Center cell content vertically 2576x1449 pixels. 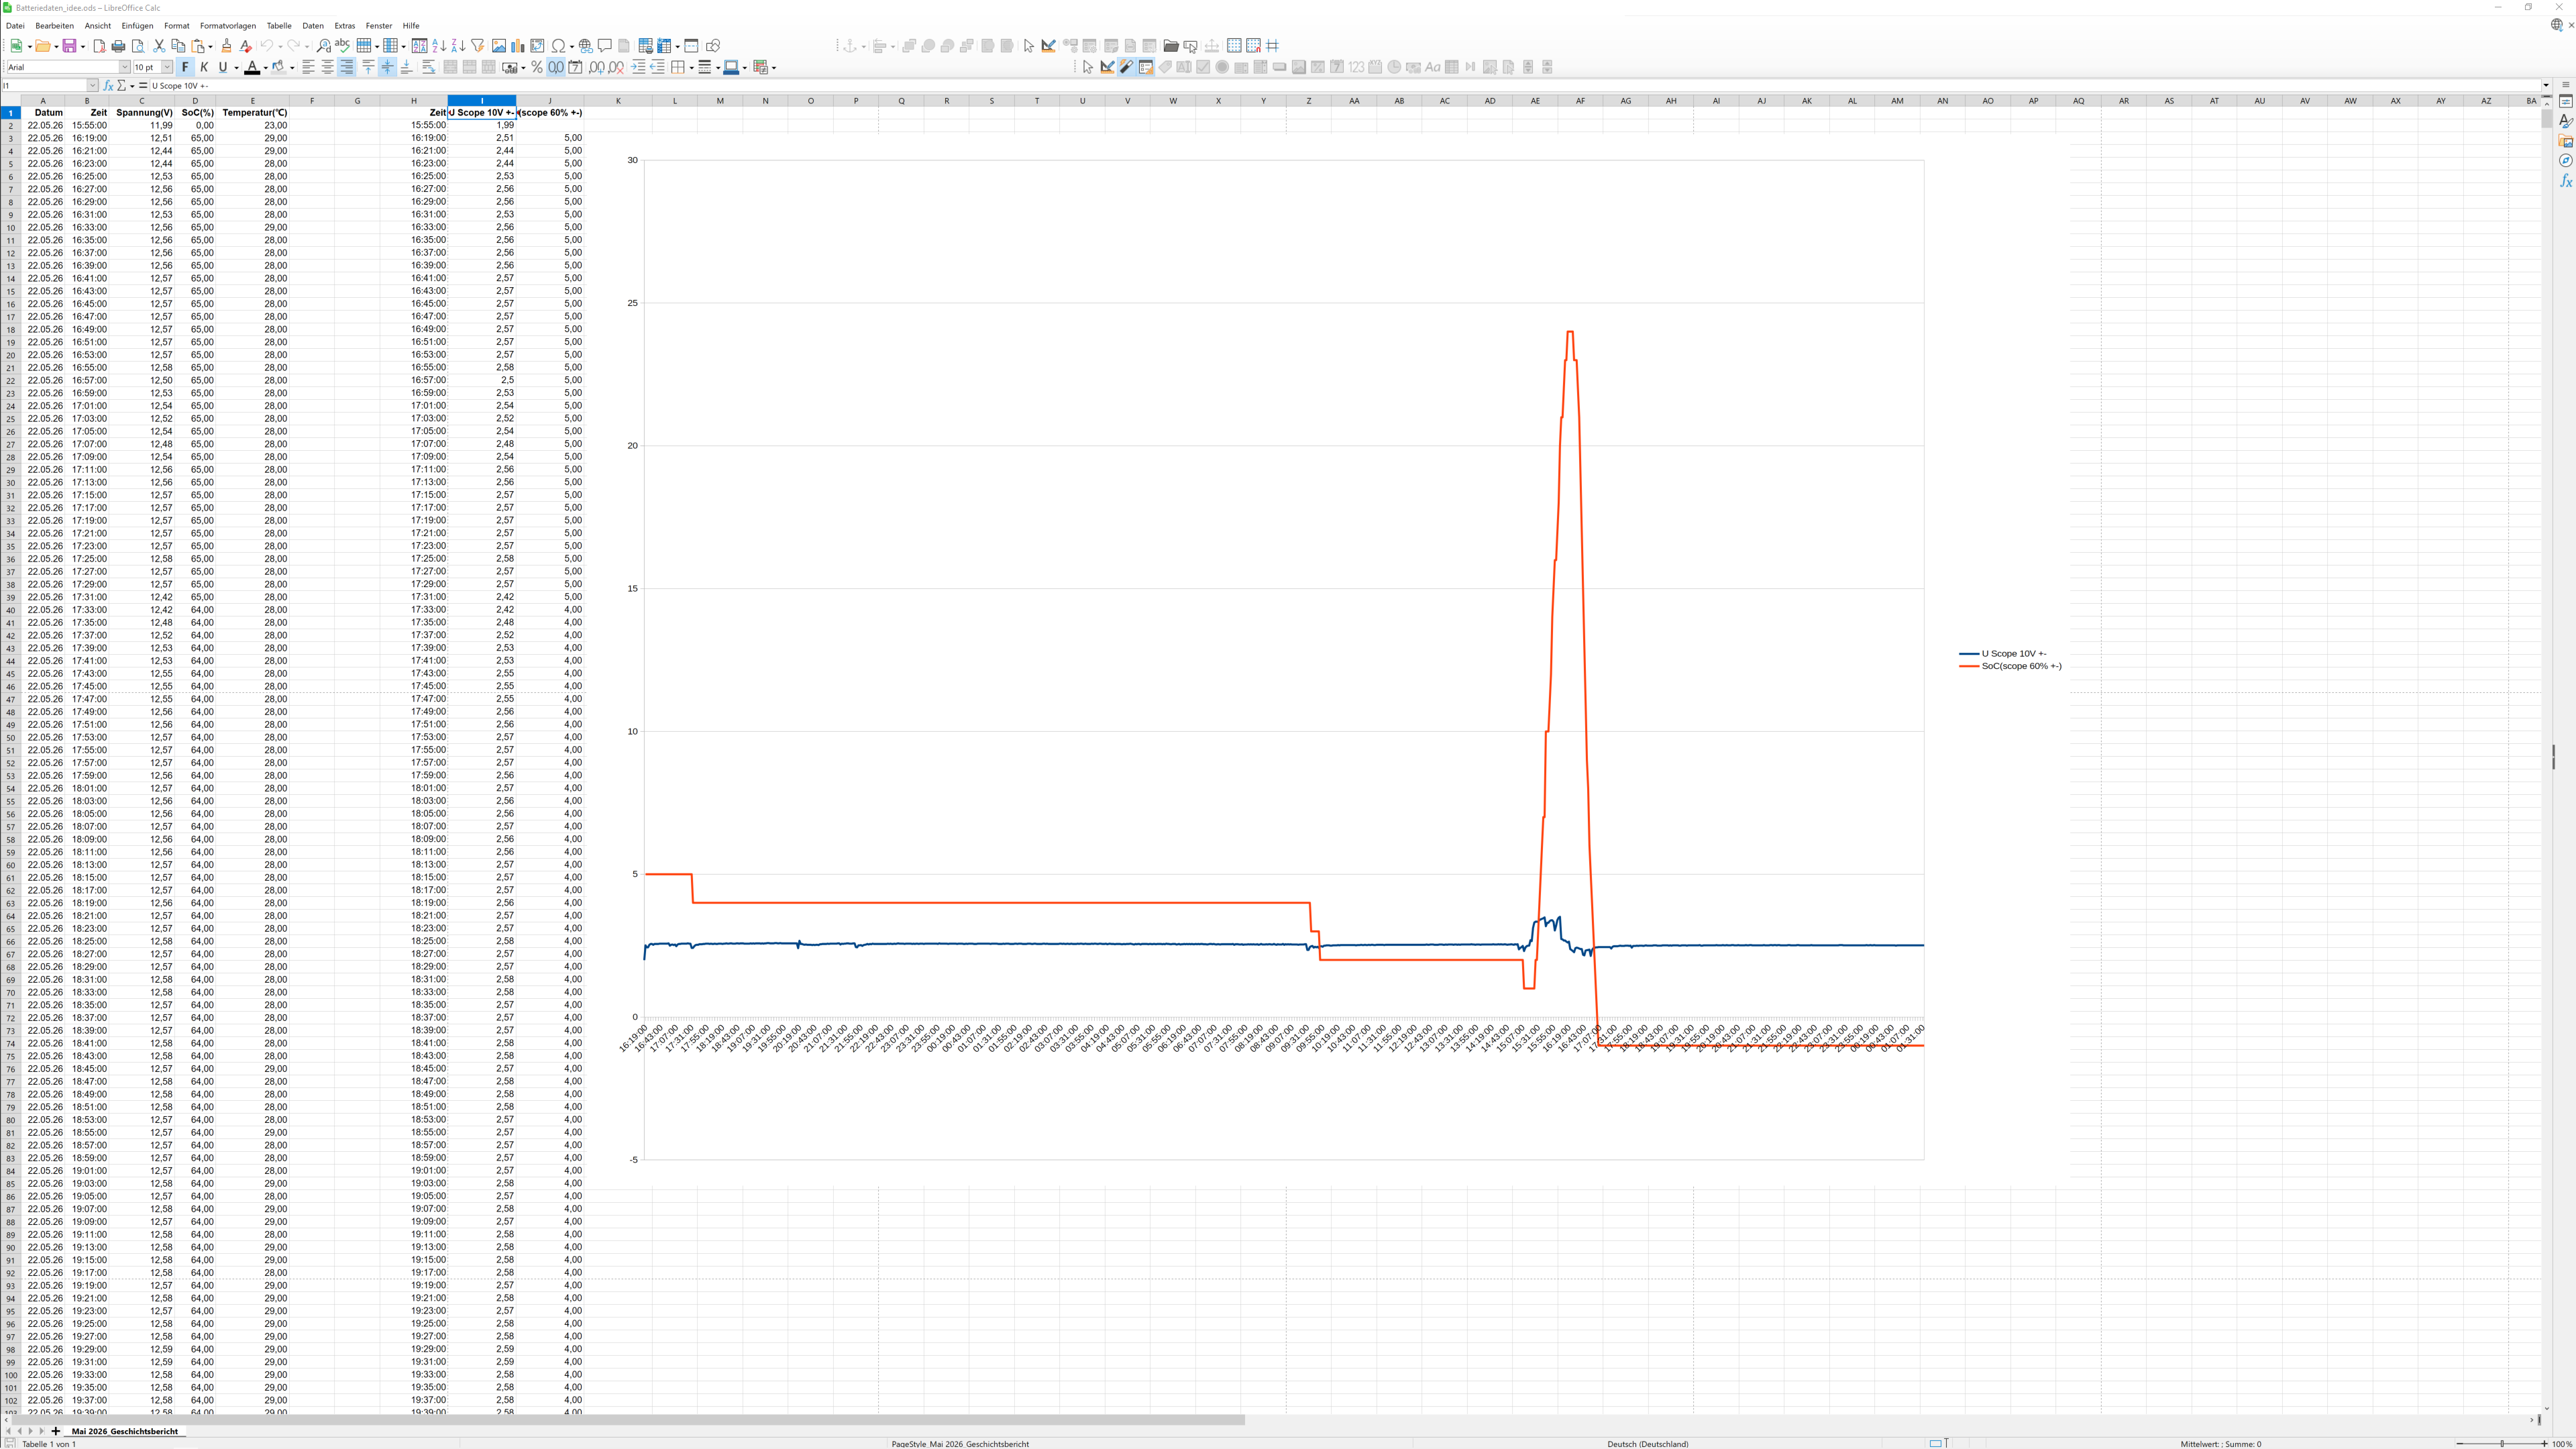coord(387,67)
